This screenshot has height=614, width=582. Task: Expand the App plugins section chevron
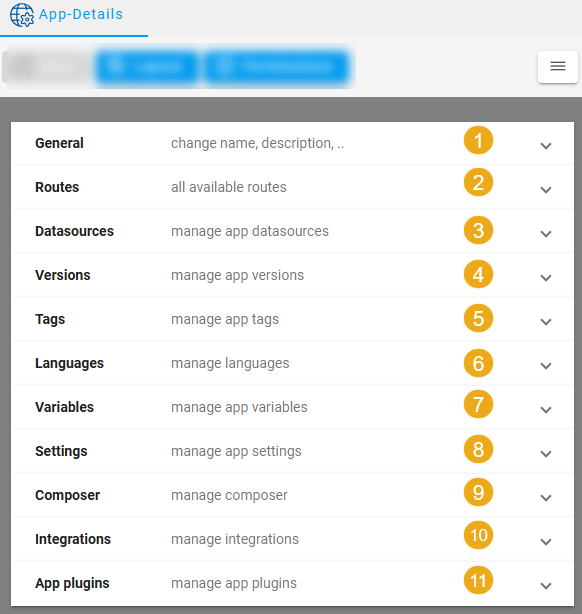(x=546, y=585)
